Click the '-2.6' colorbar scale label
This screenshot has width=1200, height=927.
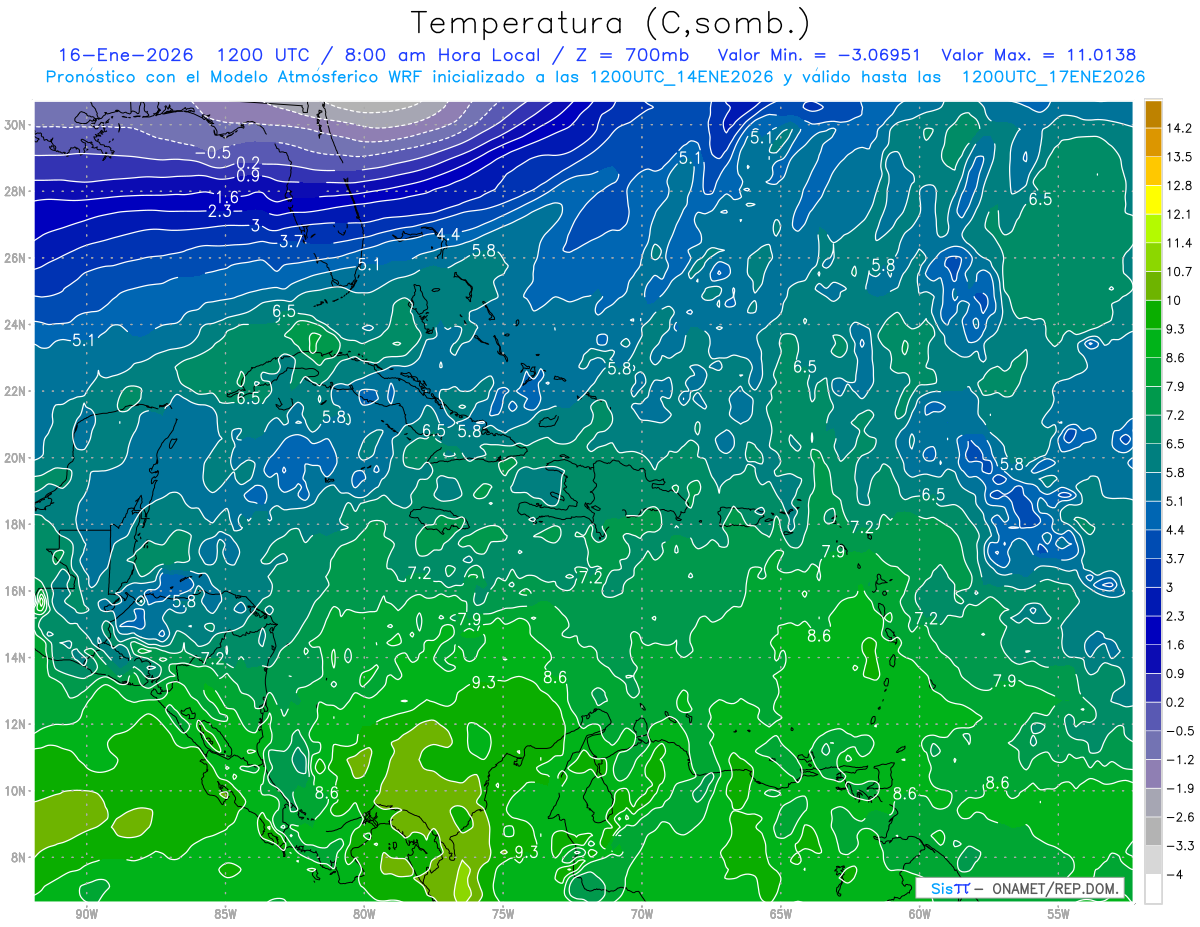[x=1180, y=817]
